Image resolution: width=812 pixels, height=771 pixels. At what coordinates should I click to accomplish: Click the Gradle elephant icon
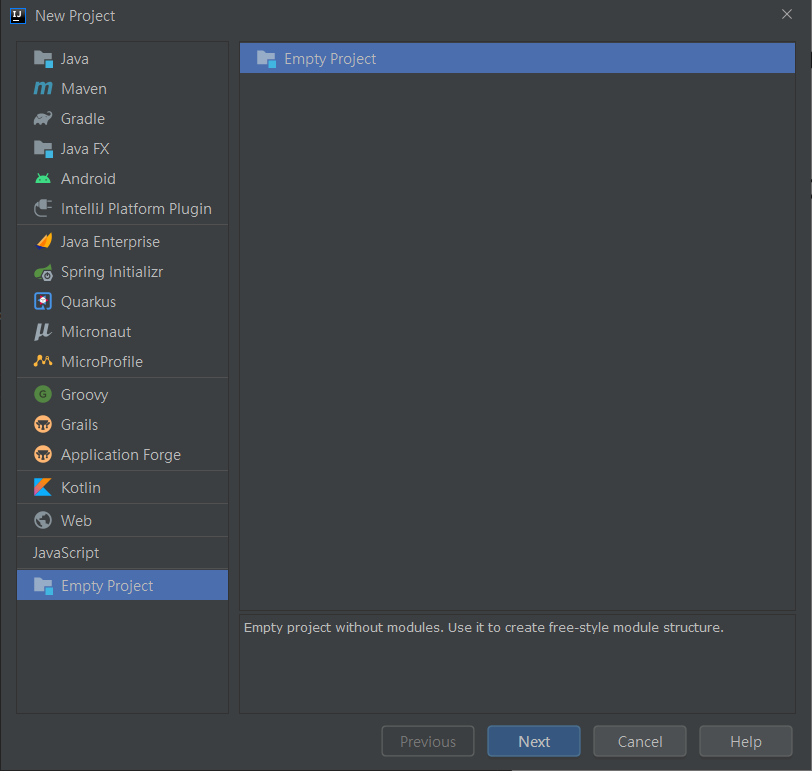pyautogui.click(x=43, y=119)
